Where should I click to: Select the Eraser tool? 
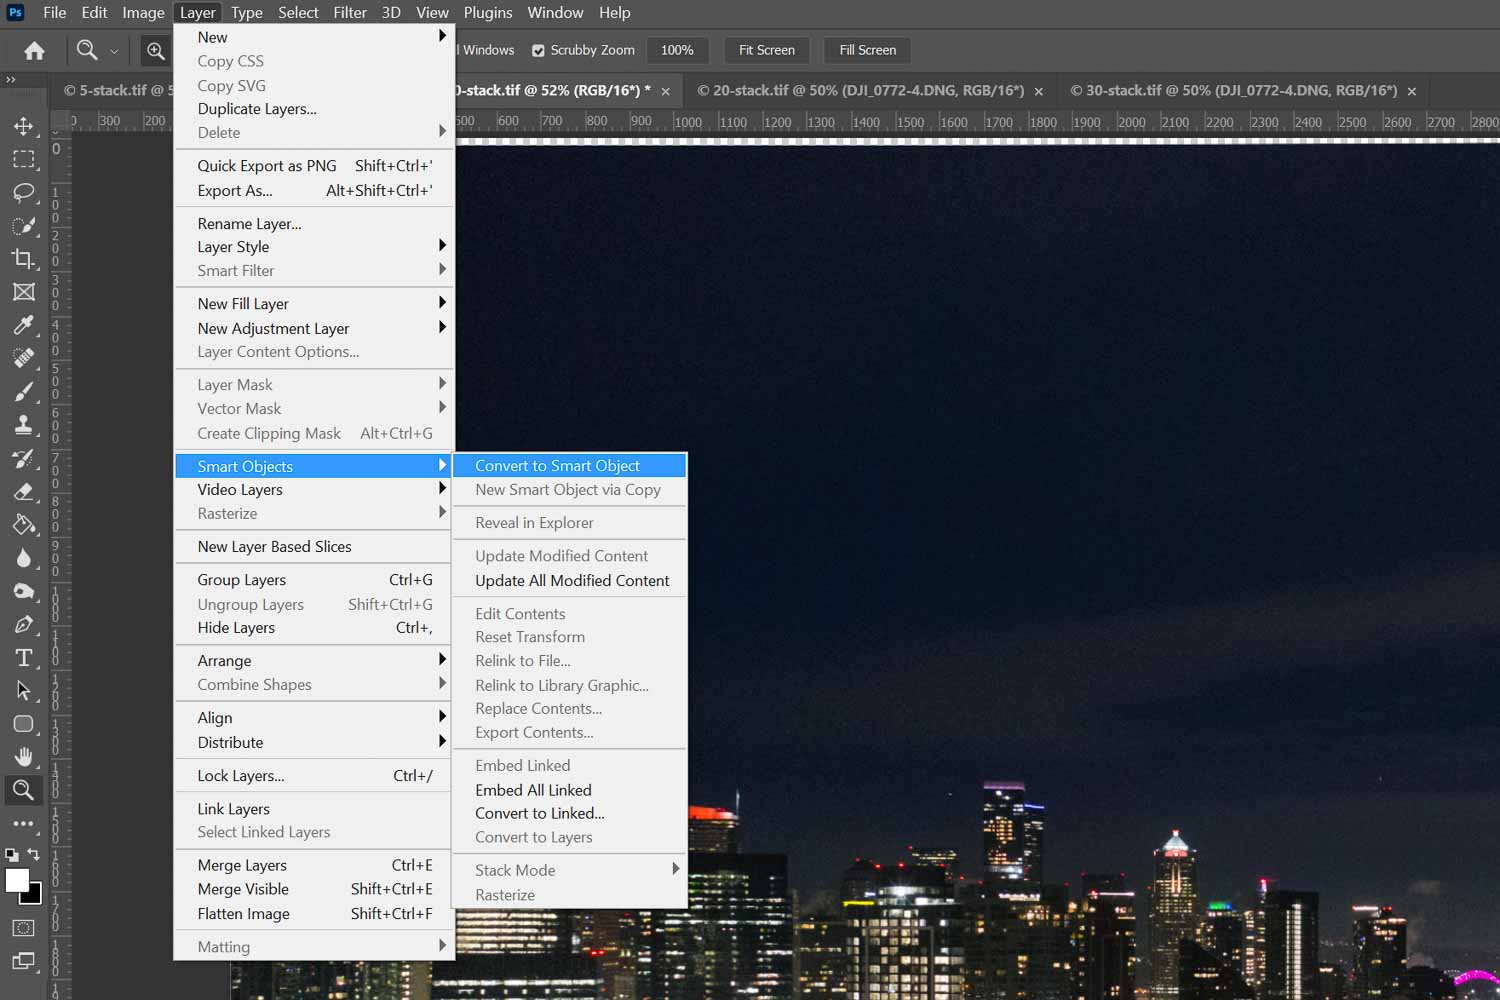point(23,491)
